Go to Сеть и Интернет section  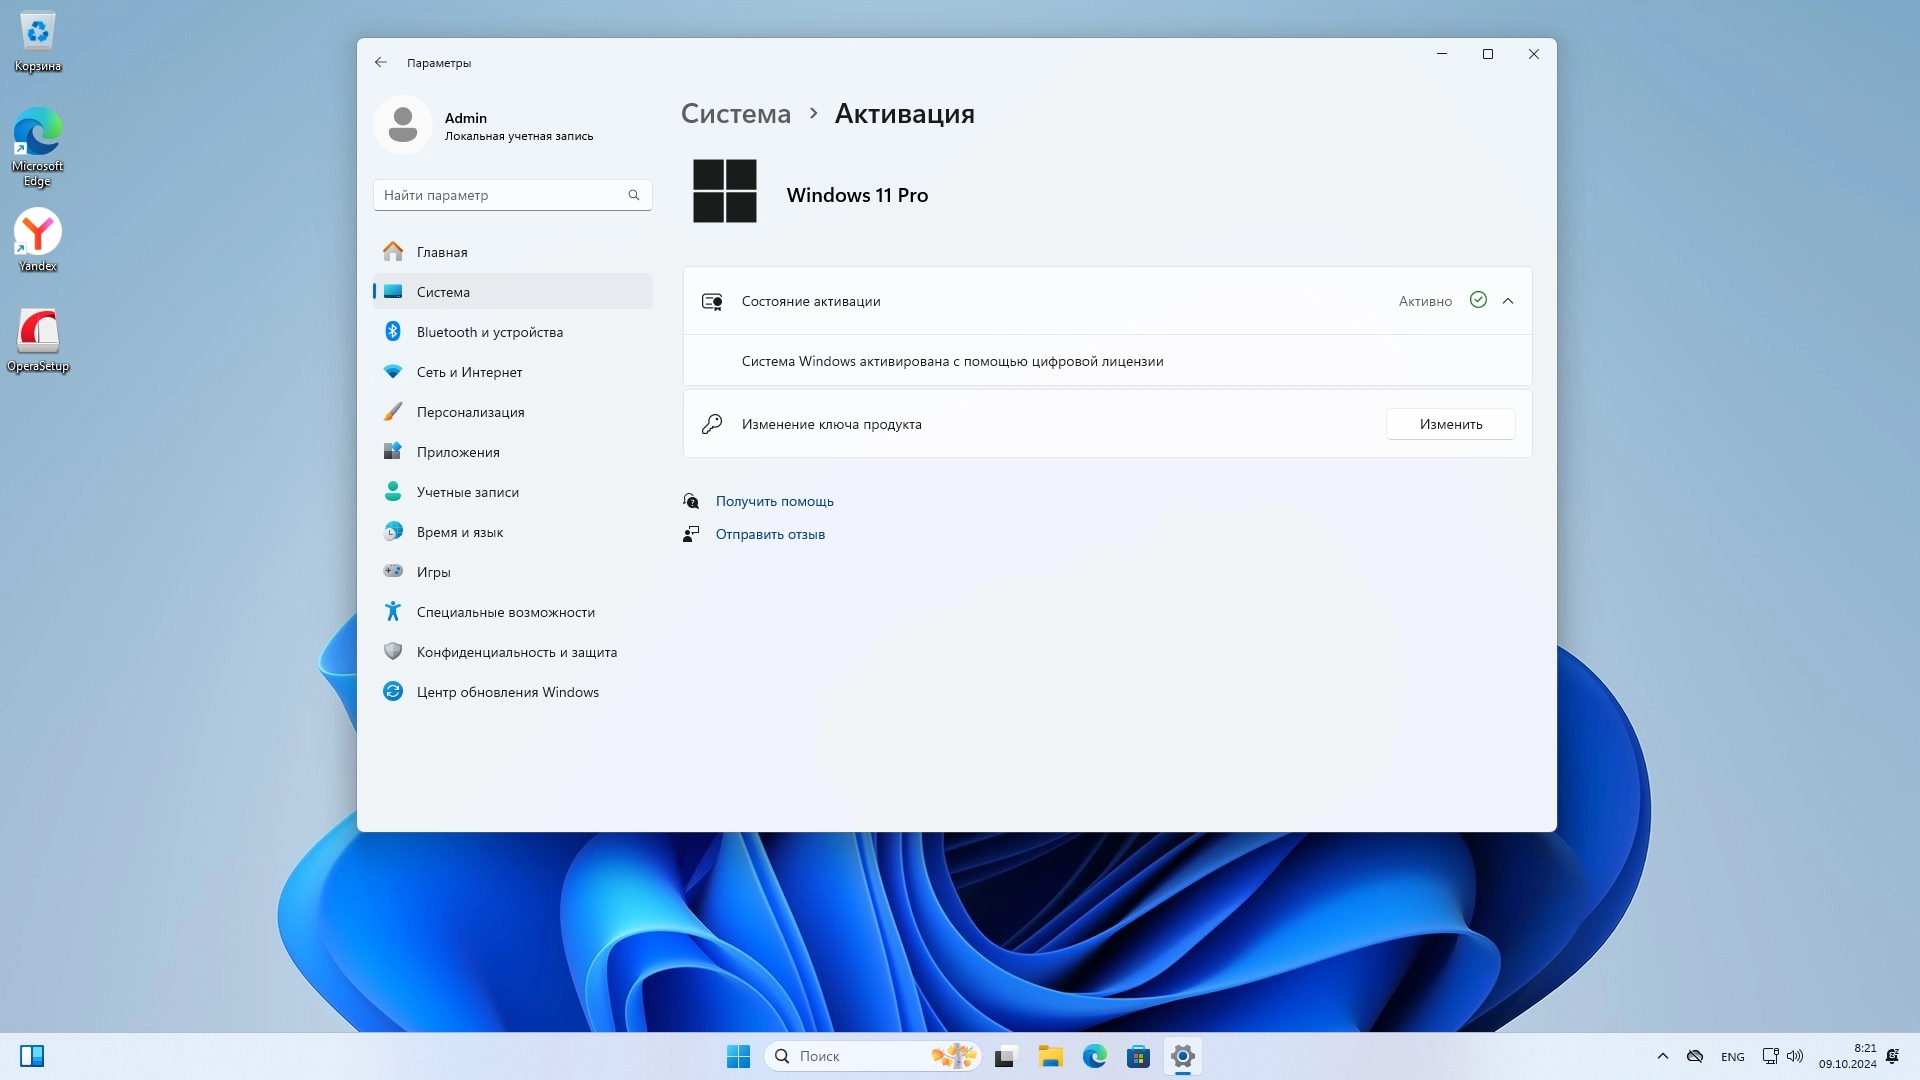(x=469, y=372)
